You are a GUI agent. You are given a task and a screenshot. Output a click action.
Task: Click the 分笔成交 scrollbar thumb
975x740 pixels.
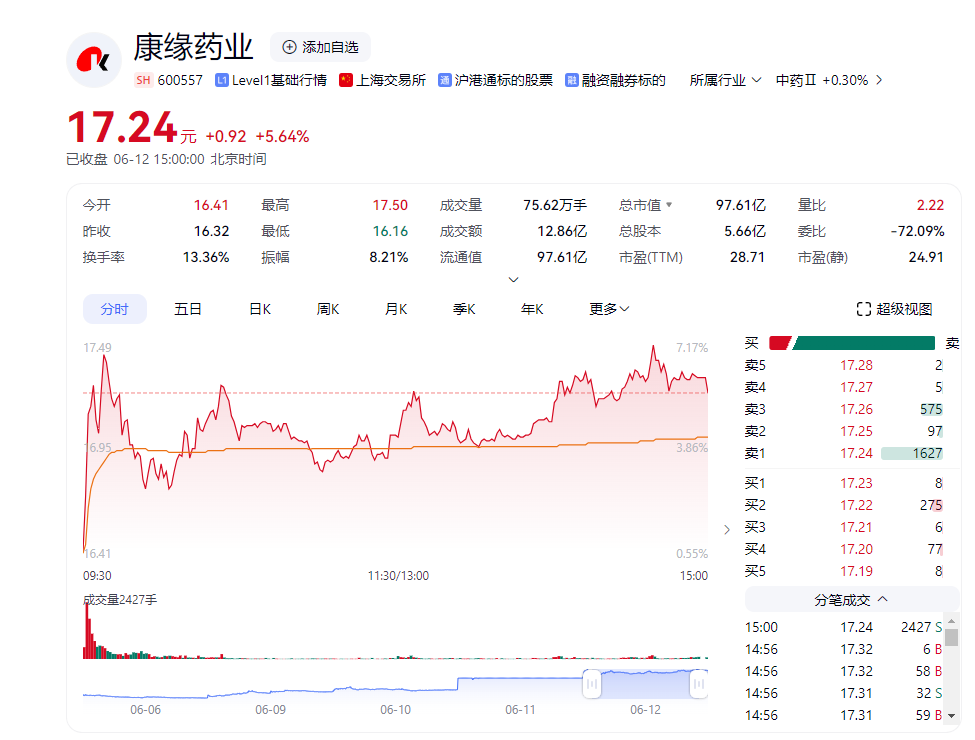951,637
